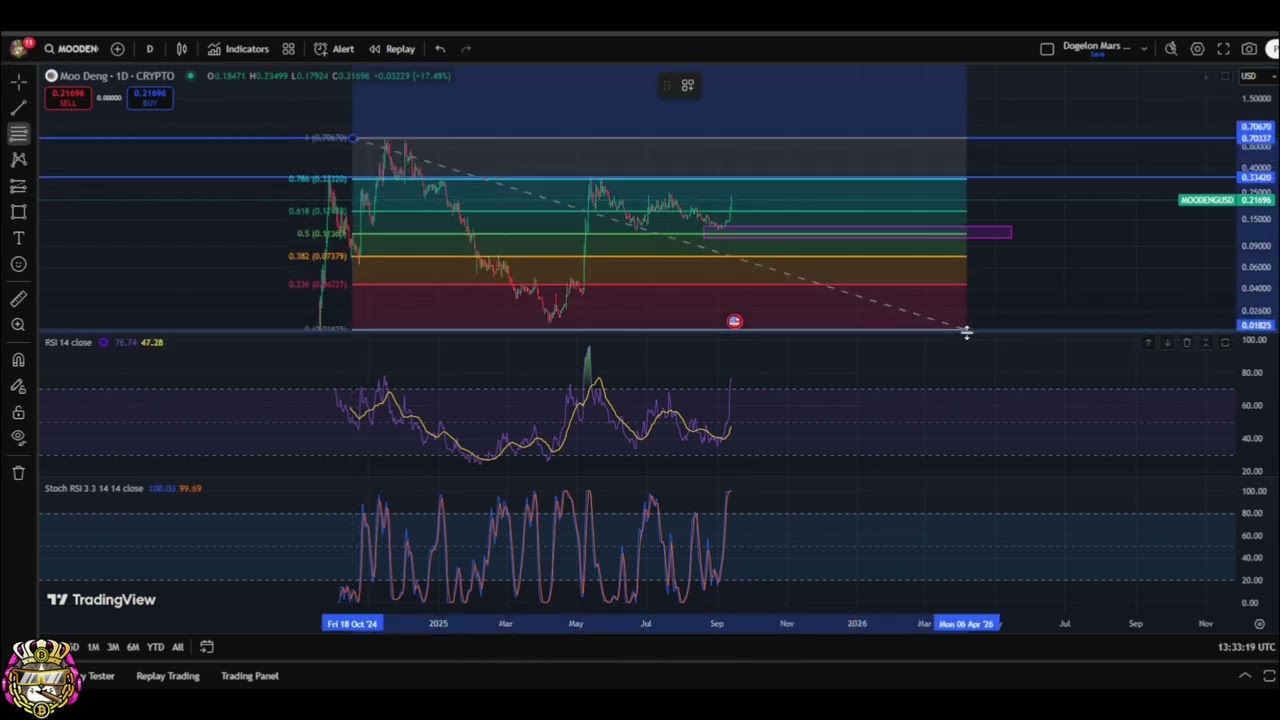Select the 3M date range
Image resolution: width=1280 pixels, height=720 pixels.
point(112,647)
